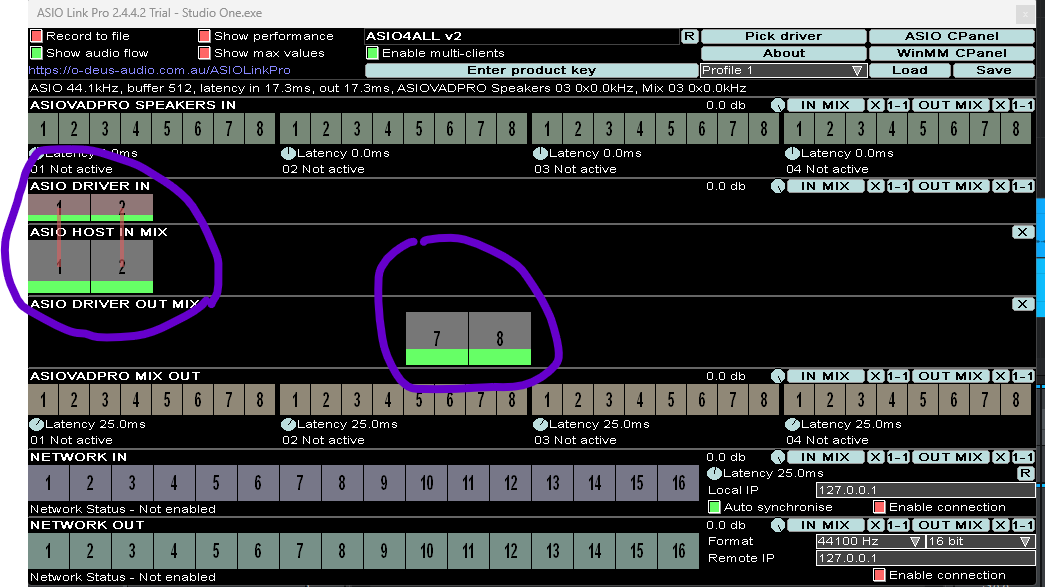Open the o-deus-audio ASIOLinkPro link

[160, 71]
